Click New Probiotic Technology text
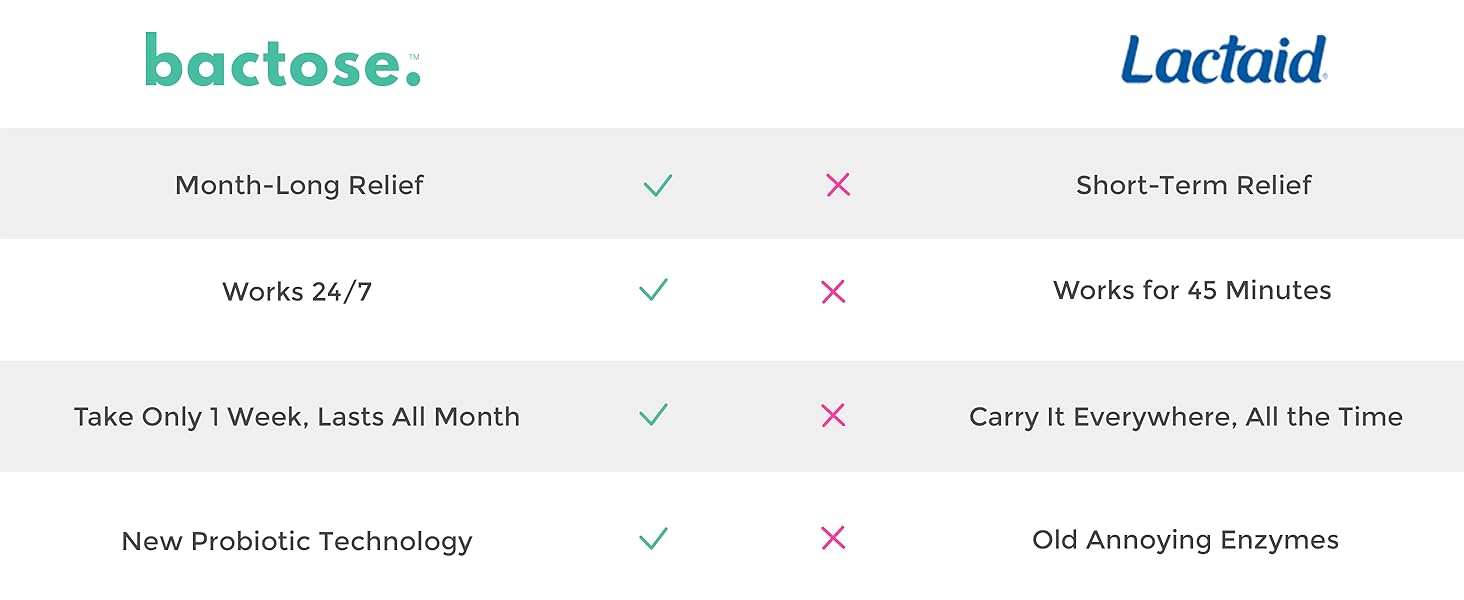This screenshot has height=600, width=1464. [x=297, y=542]
